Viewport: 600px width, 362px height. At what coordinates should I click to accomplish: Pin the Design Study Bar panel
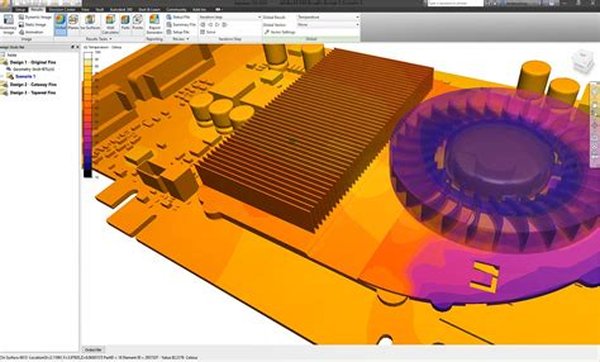tap(72, 47)
